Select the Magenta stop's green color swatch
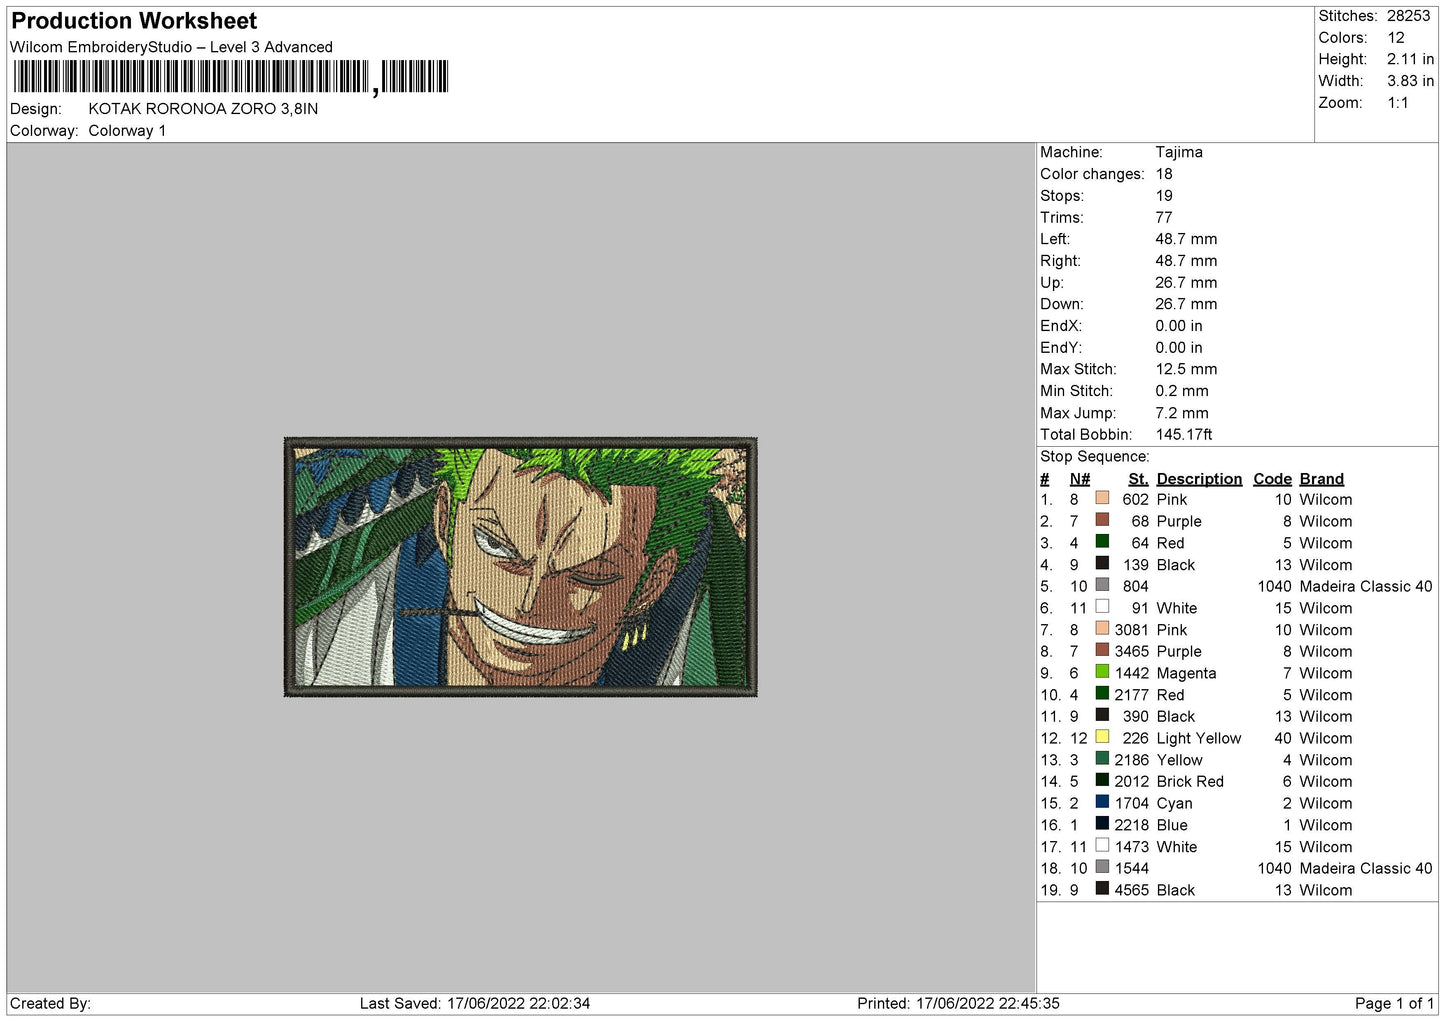Screen dimensions: 1445x1021 1102,673
